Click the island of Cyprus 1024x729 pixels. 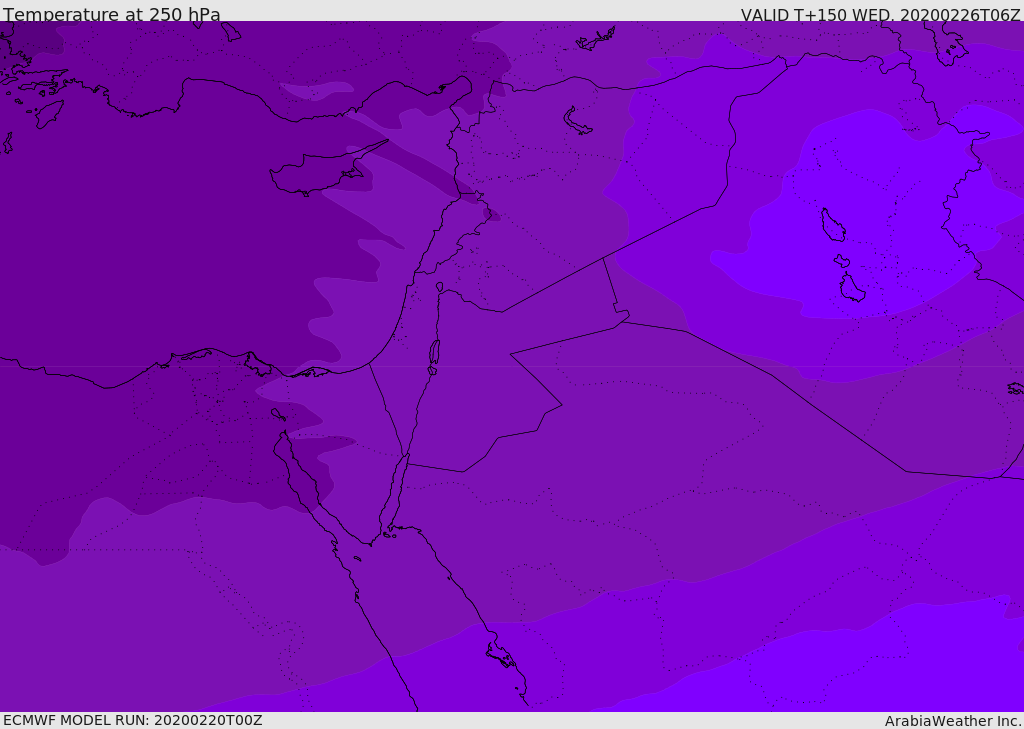(x=320, y=172)
